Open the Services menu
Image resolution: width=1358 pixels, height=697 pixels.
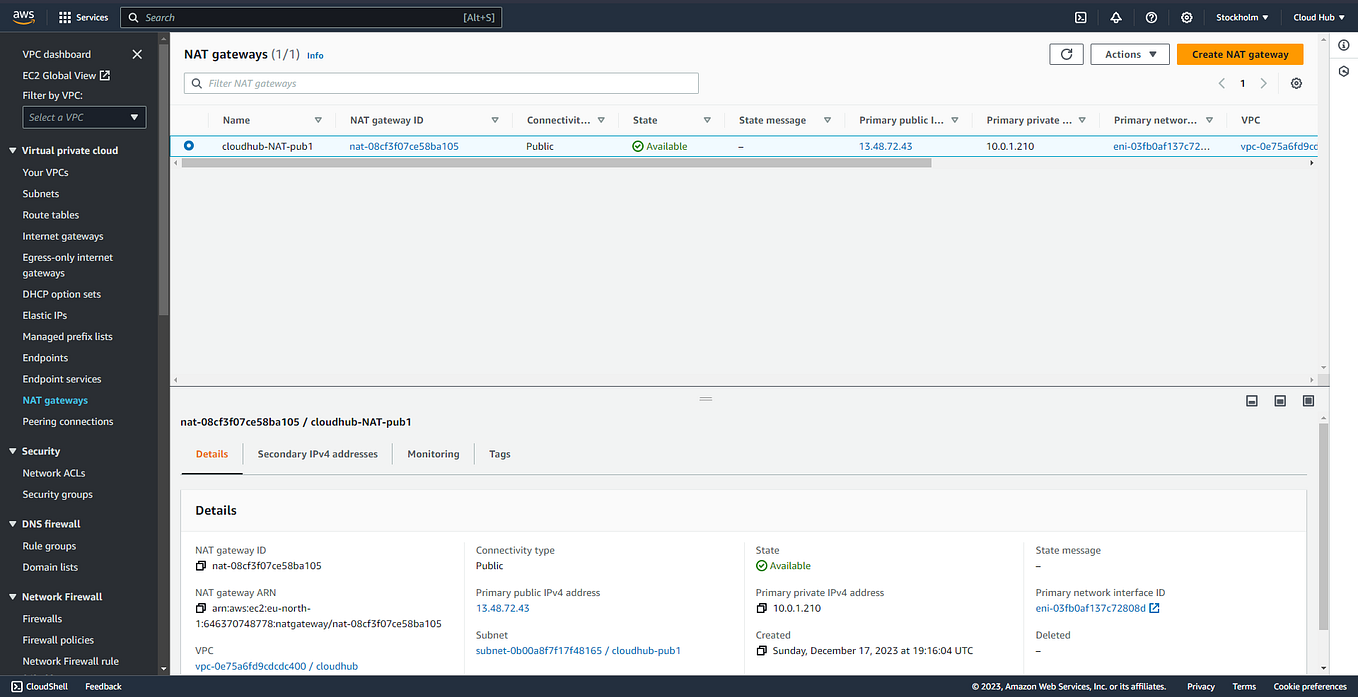[83, 17]
